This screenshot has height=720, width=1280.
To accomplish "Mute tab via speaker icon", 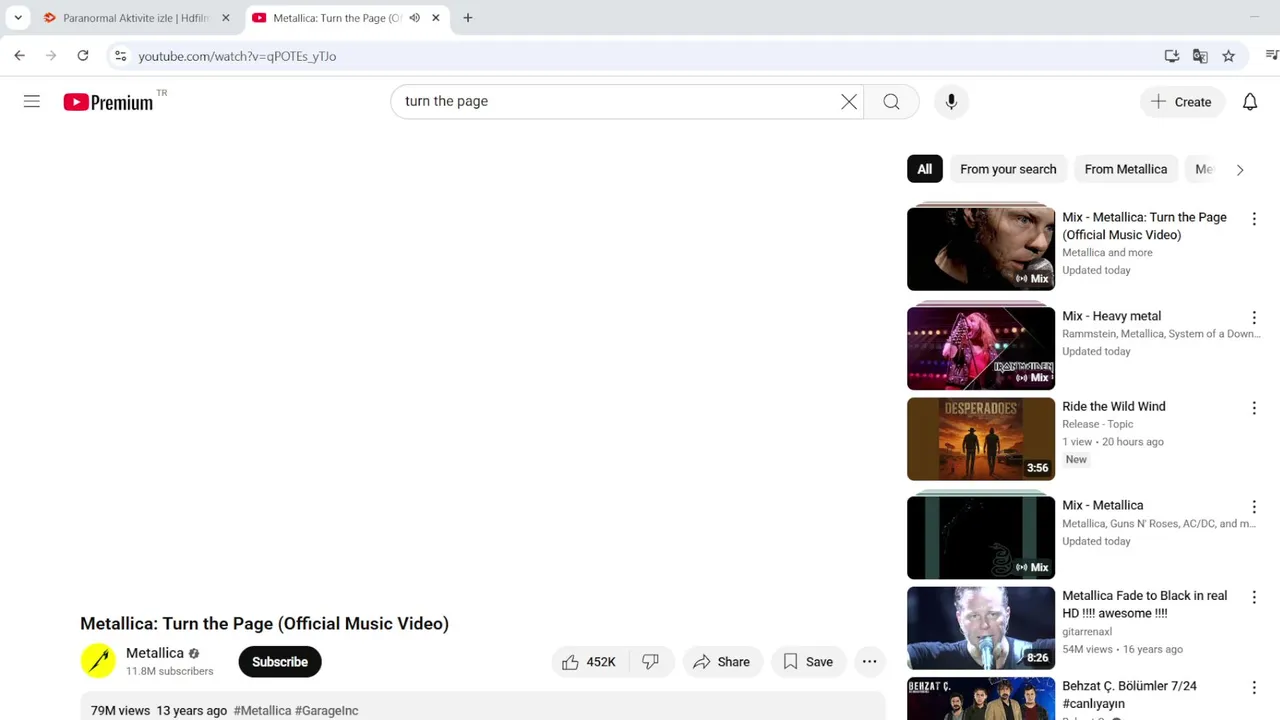I will pyautogui.click(x=414, y=18).
